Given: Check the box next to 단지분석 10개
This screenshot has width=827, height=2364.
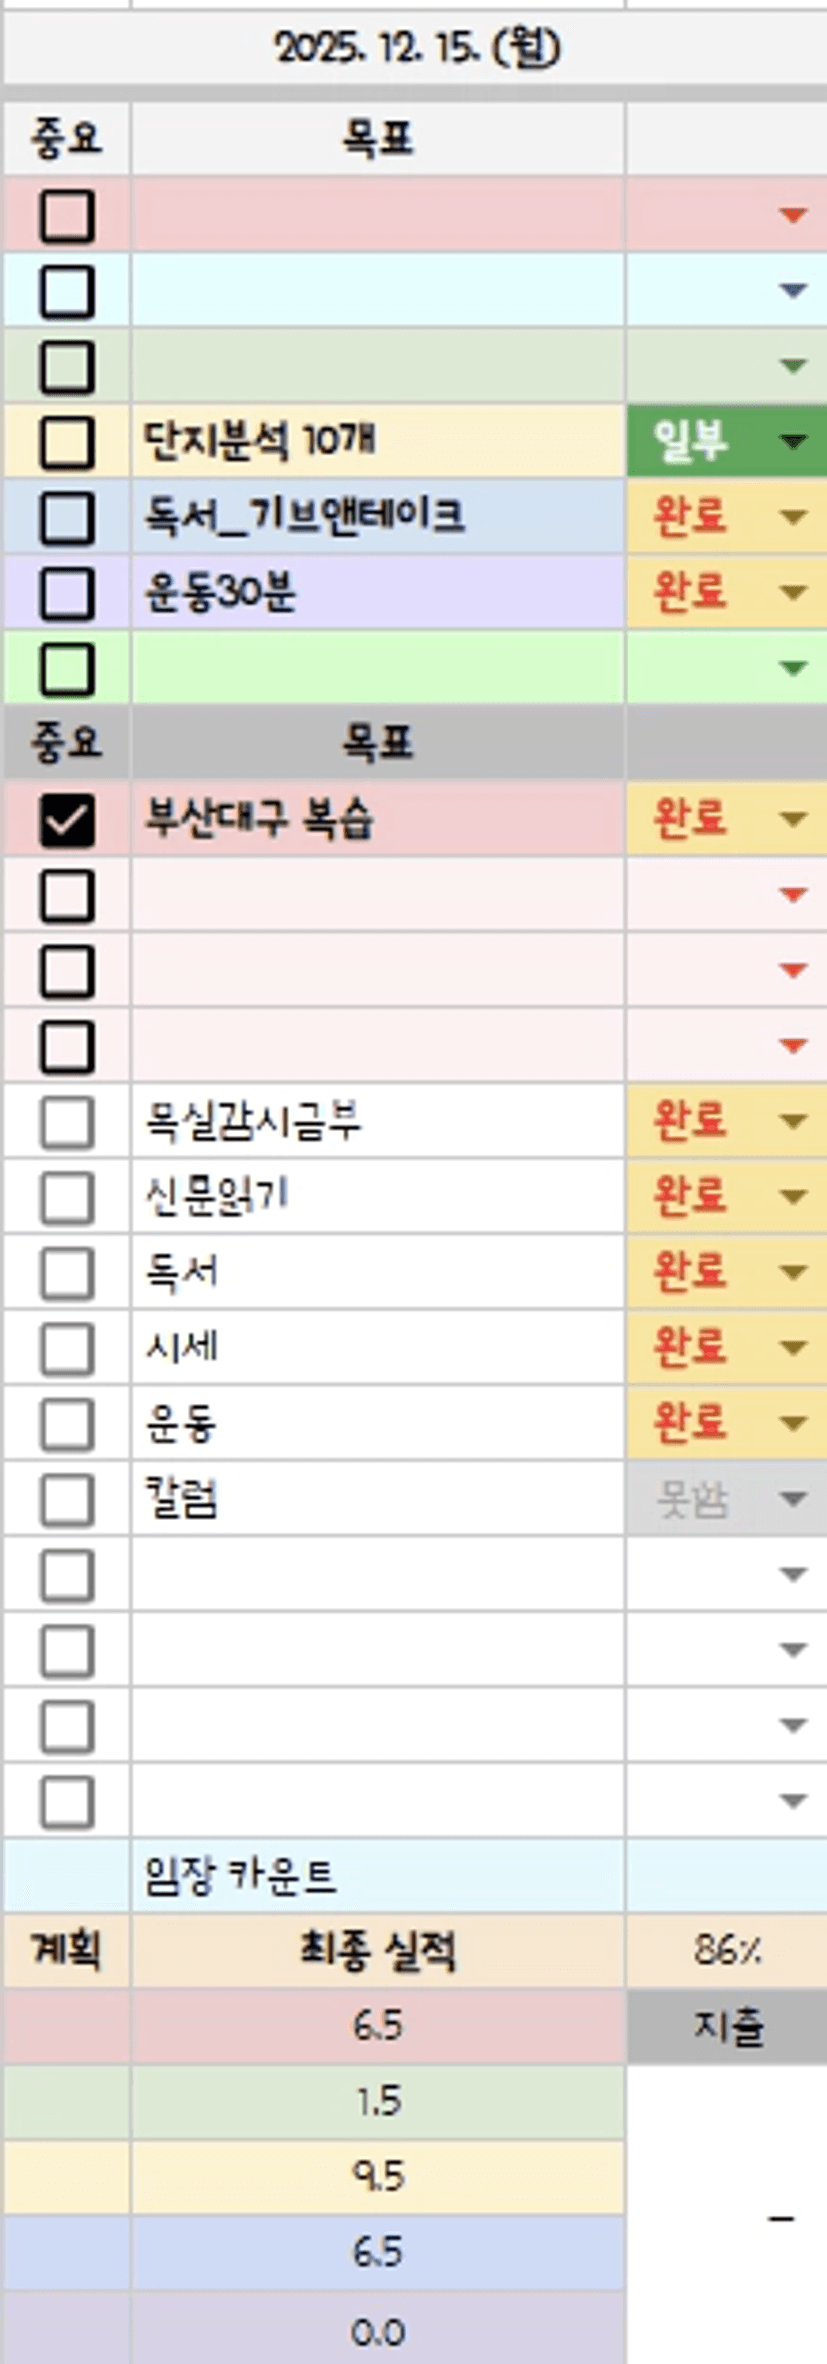Looking at the screenshot, I should 67,442.
